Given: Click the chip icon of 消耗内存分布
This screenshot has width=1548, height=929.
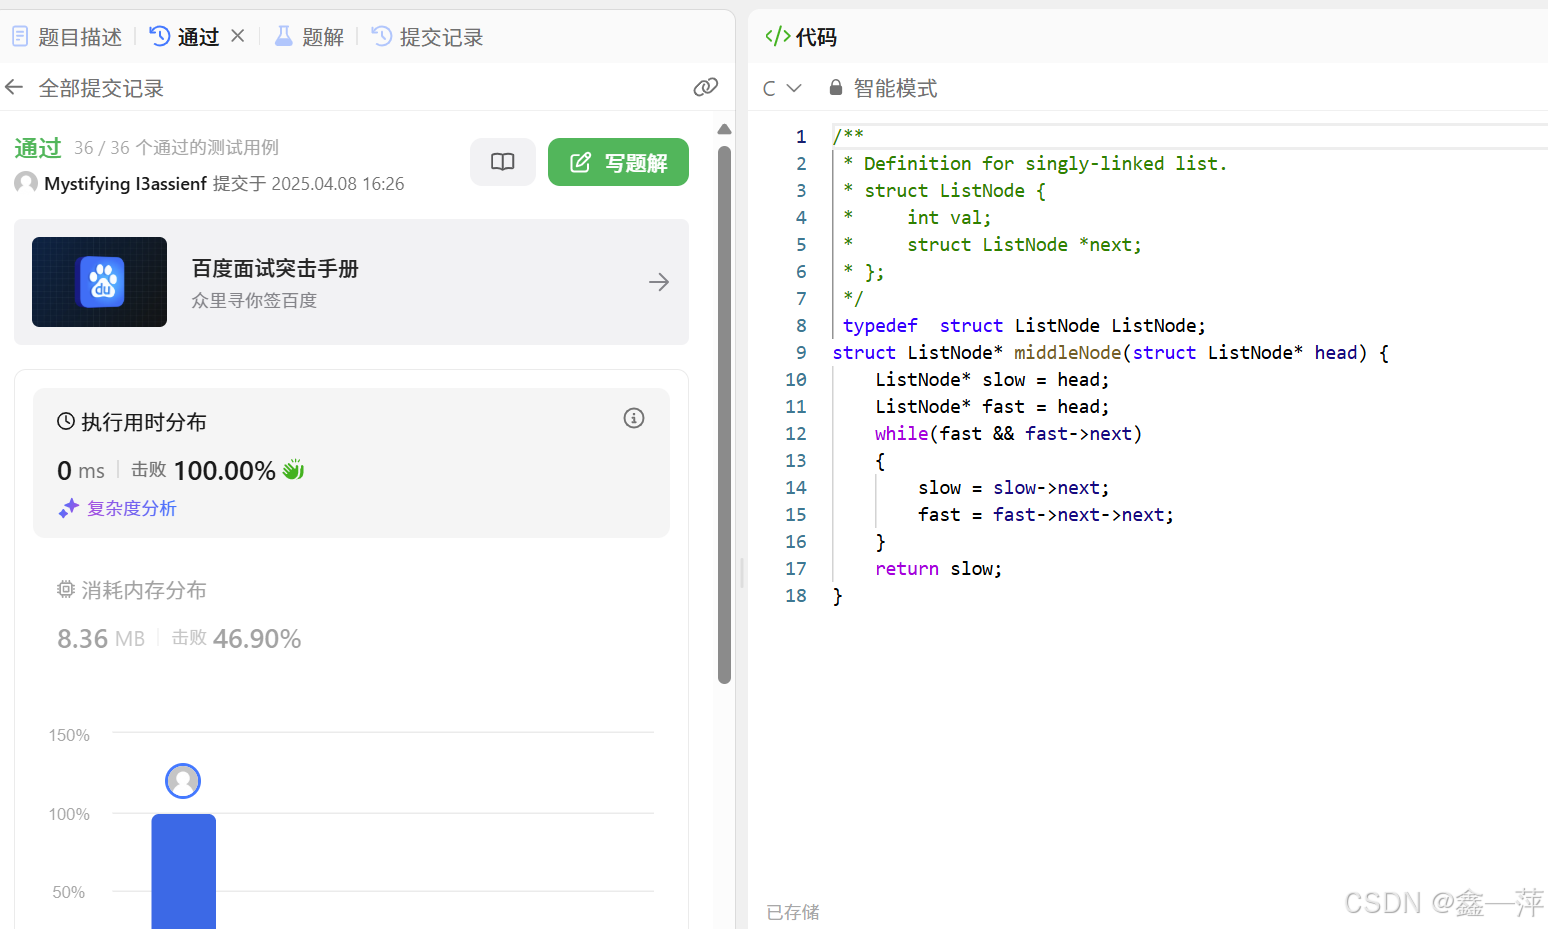Looking at the screenshot, I should coord(66,589).
